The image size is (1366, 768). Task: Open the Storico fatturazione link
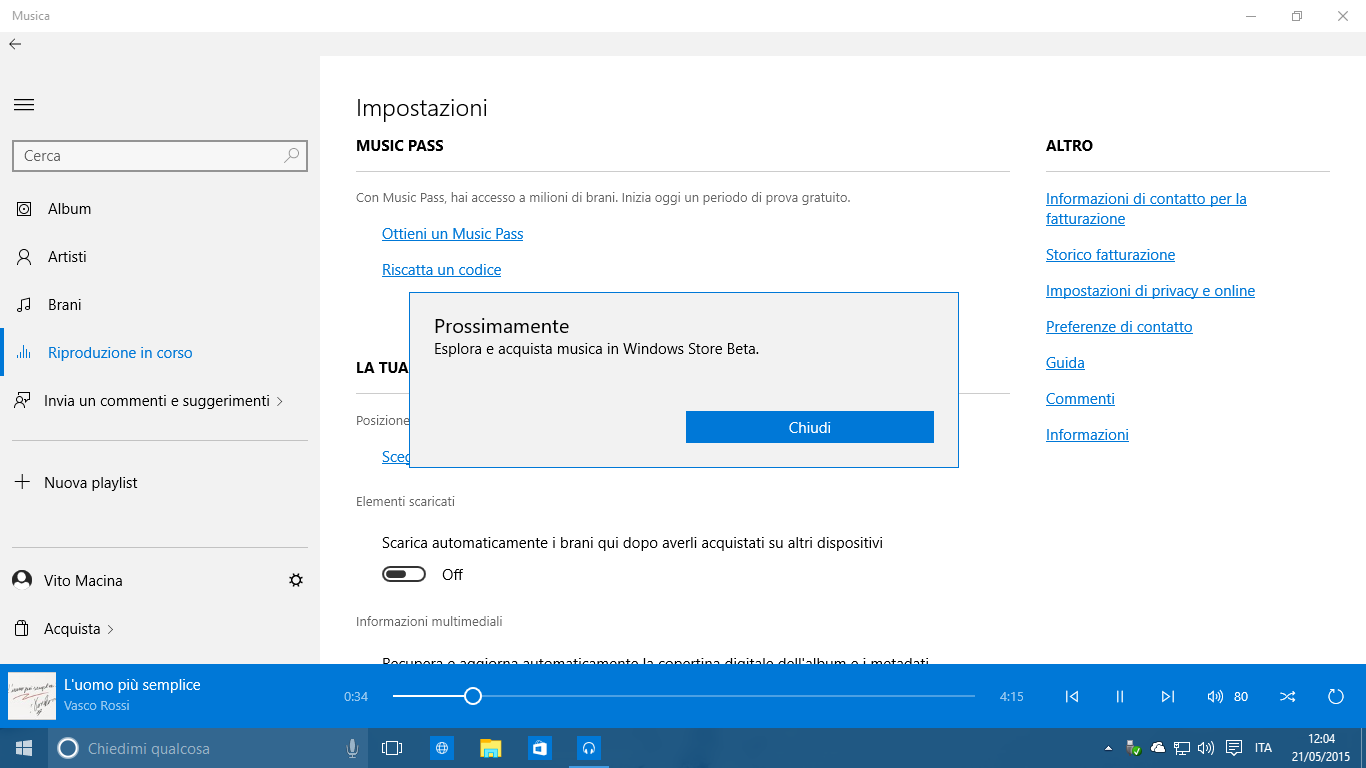(1111, 255)
